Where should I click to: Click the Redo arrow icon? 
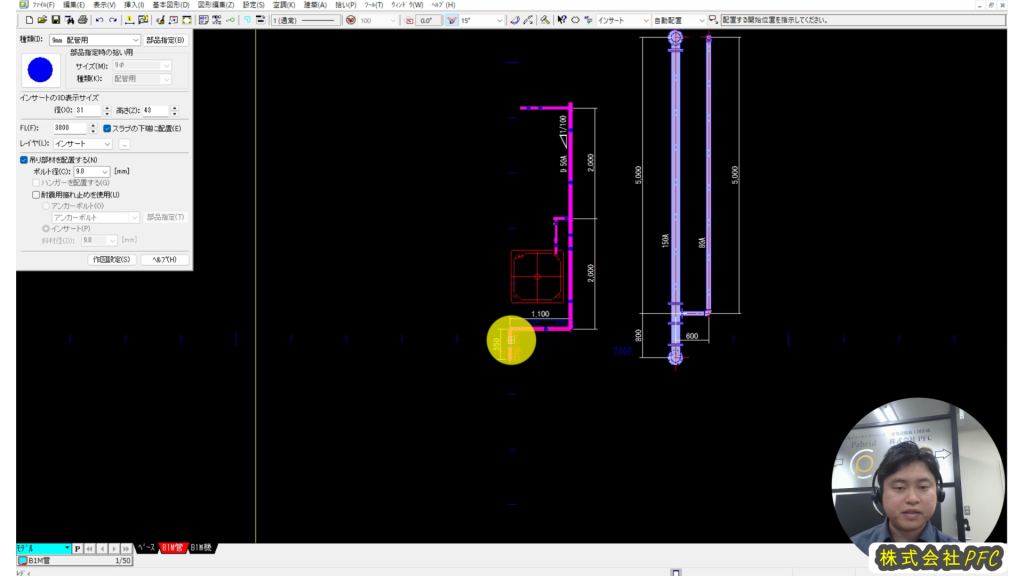coord(112,20)
